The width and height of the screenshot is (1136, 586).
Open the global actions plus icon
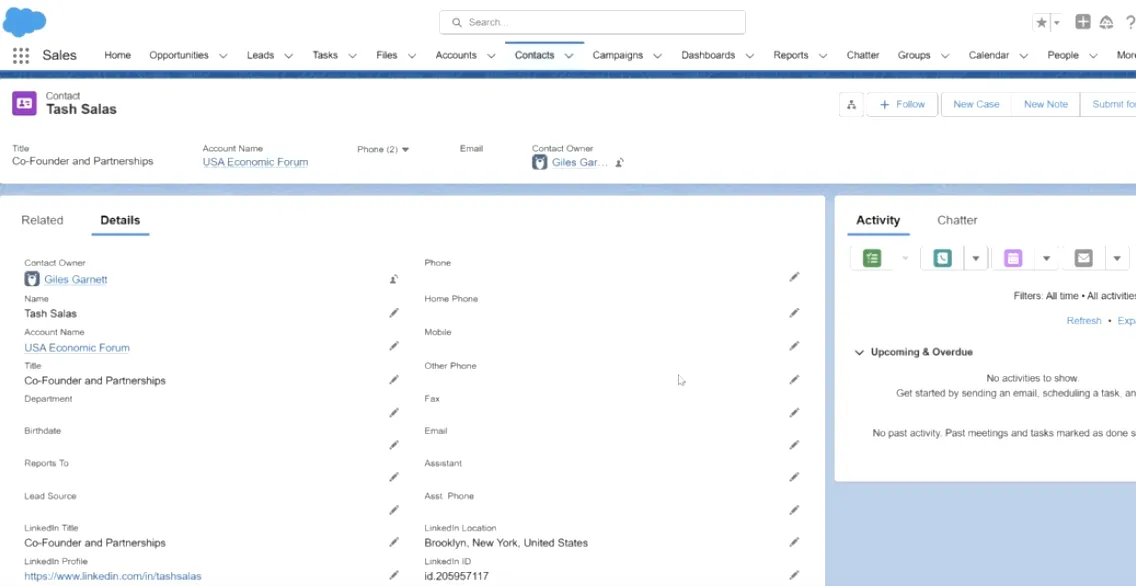click(1082, 22)
